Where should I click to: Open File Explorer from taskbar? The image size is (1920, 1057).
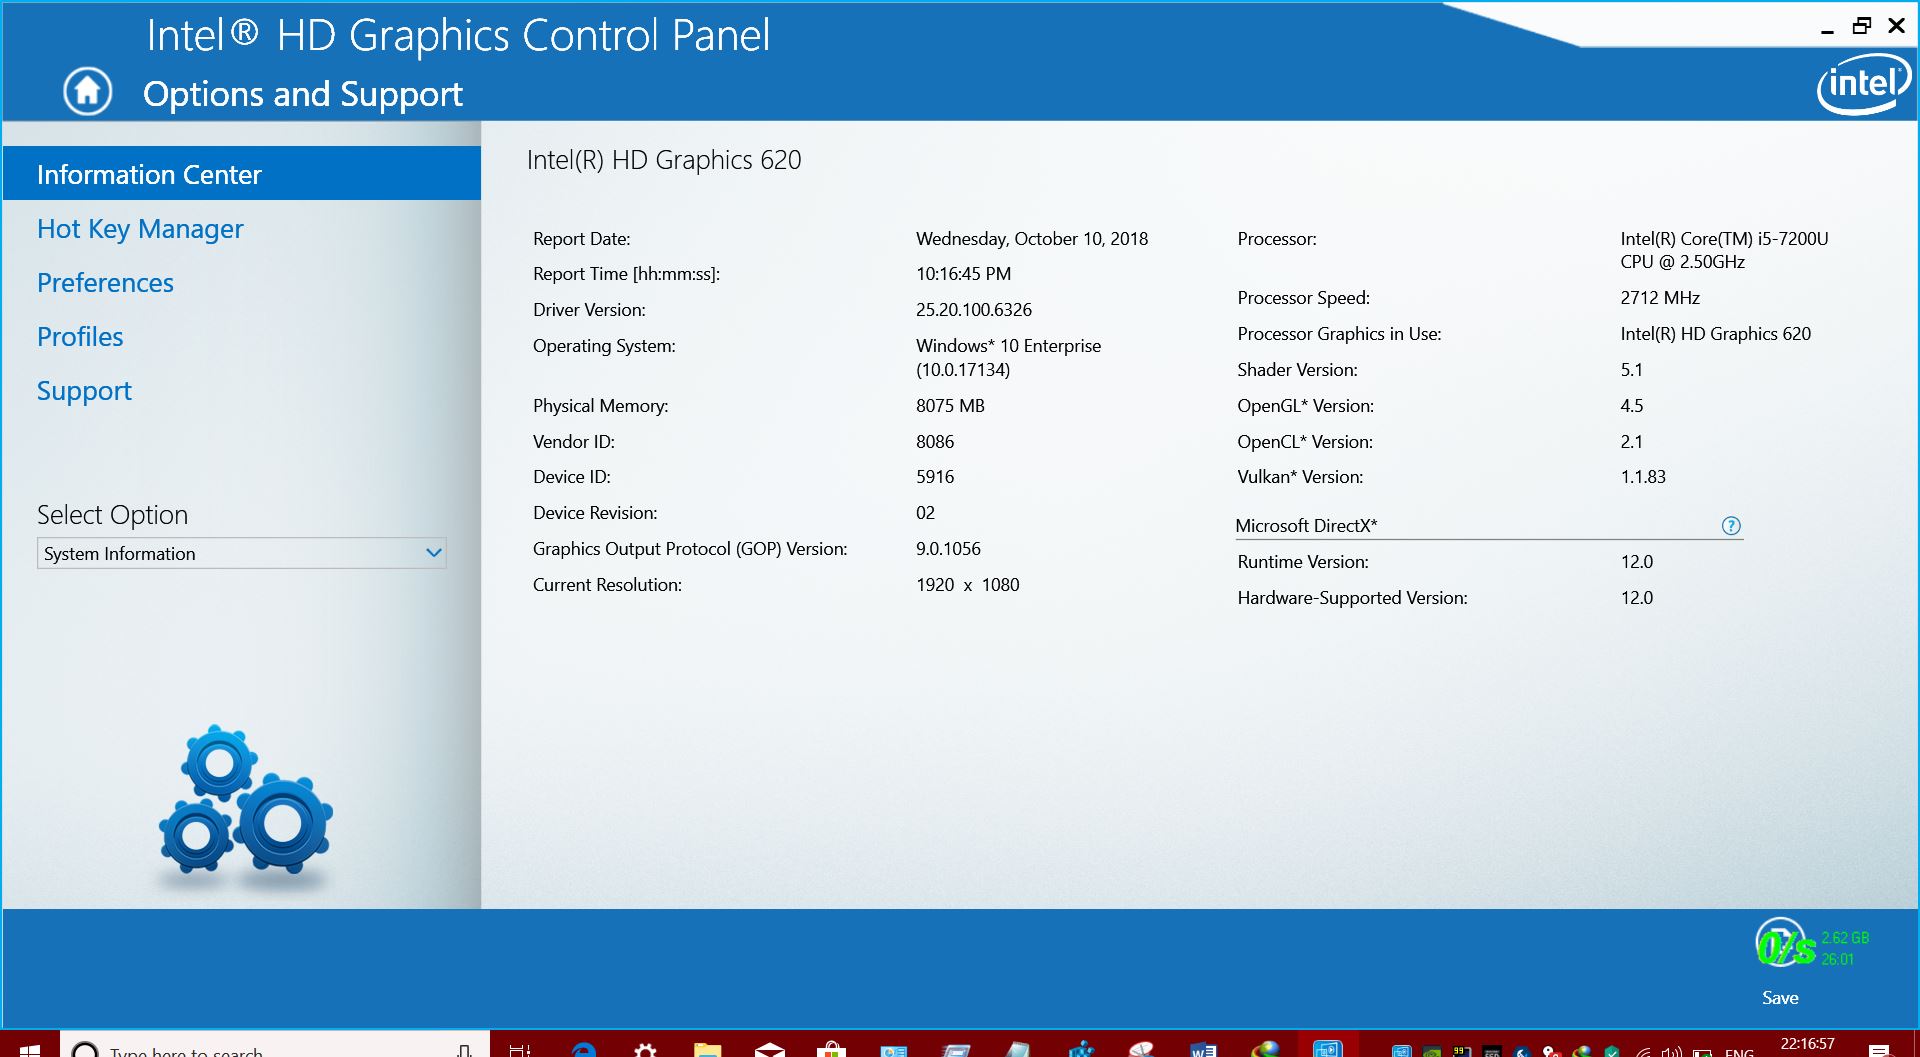coord(708,1048)
